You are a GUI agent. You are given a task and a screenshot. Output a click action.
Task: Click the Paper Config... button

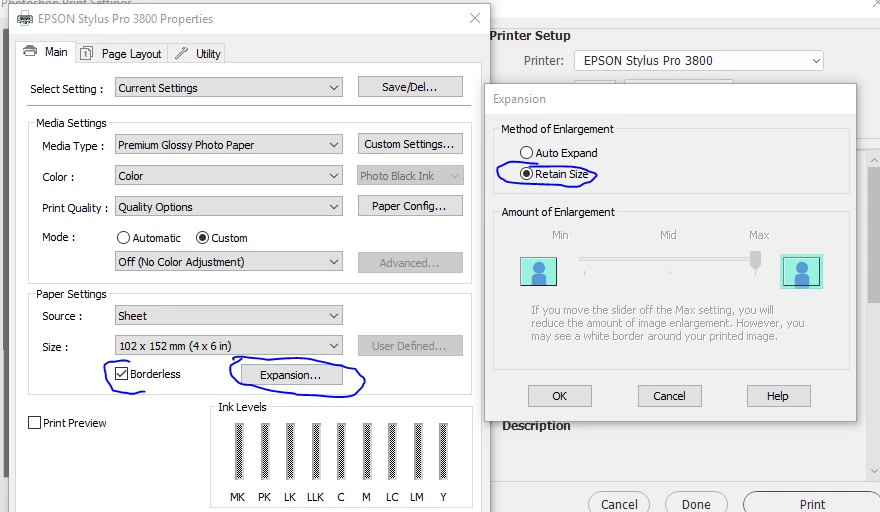pyautogui.click(x=410, y=206)
